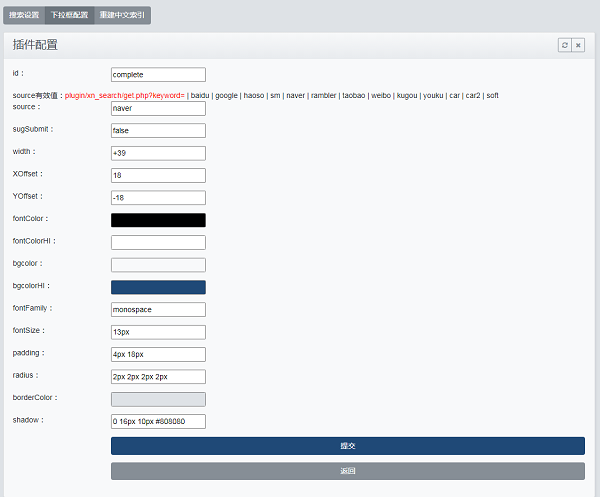Open the dark blue bgcolorHl swatch
This screenshot has width=600, height=497.
coord(158,287)
